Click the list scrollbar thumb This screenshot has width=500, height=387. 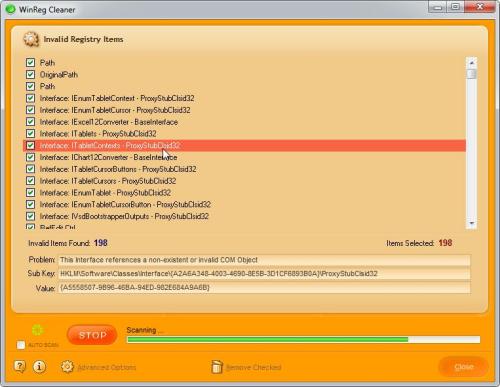point(471,74)
